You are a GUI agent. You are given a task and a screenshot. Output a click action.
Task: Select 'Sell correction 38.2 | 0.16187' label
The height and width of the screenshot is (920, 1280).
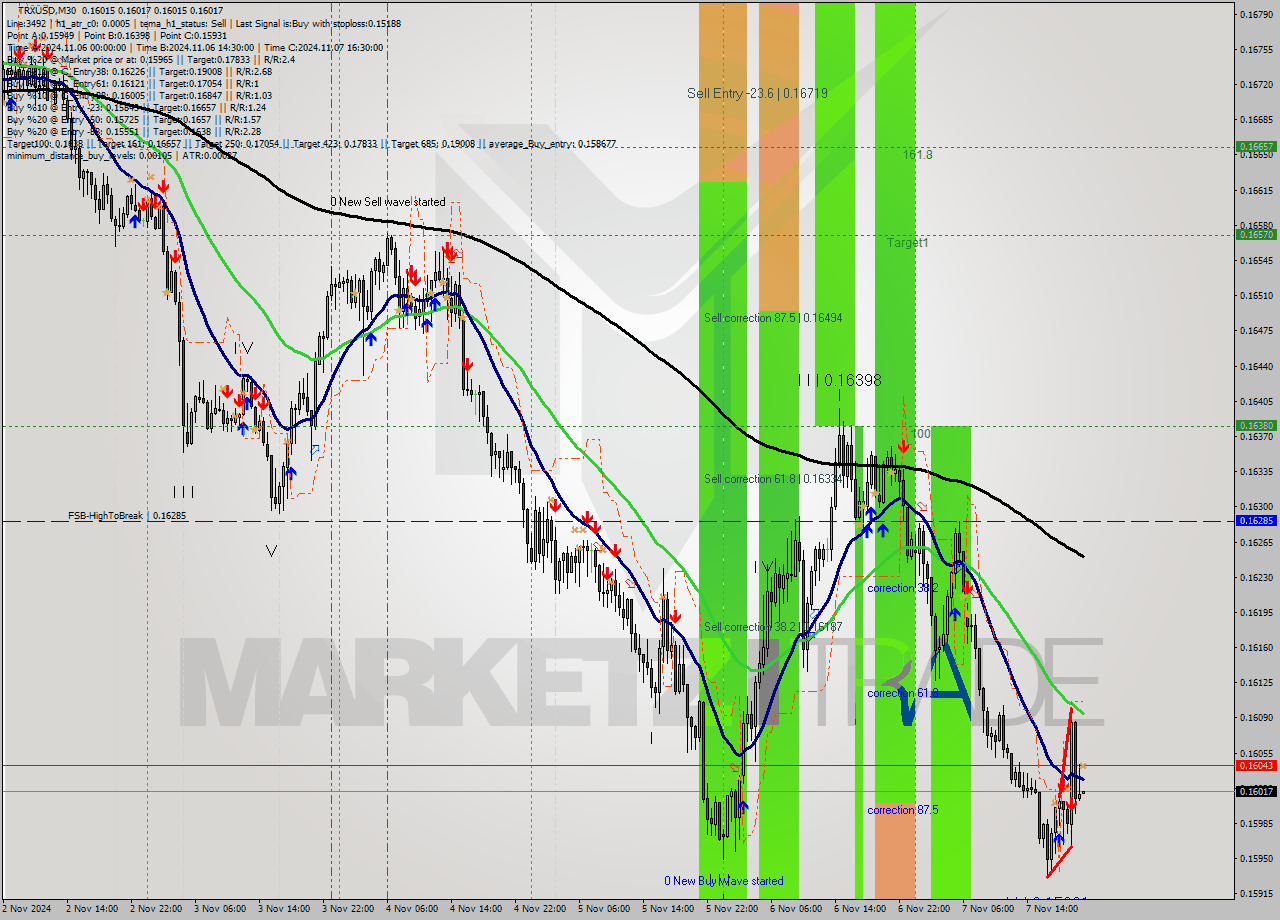click(773, 627)
